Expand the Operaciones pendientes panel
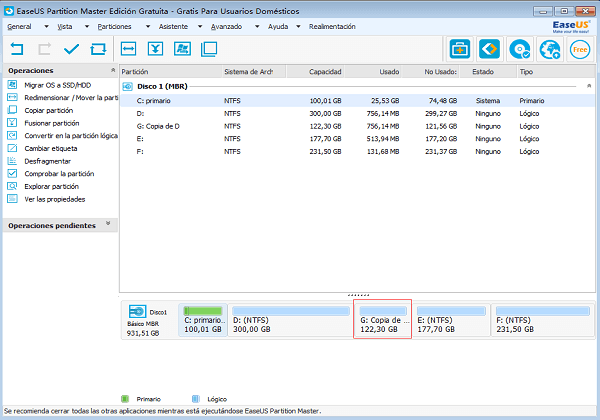 (x=106, y=225)
